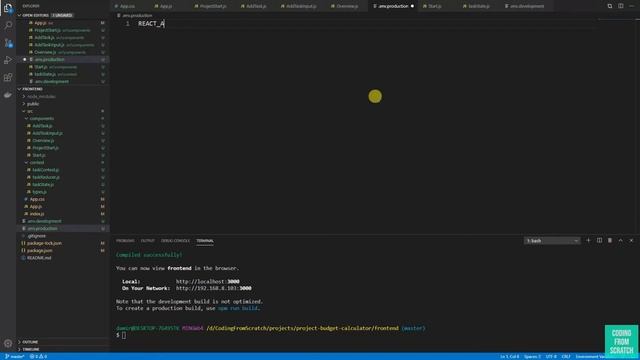The width and height of the screenshot is (640, 360).
Task: Open package.json in the file tree
Action: [40, 251]
